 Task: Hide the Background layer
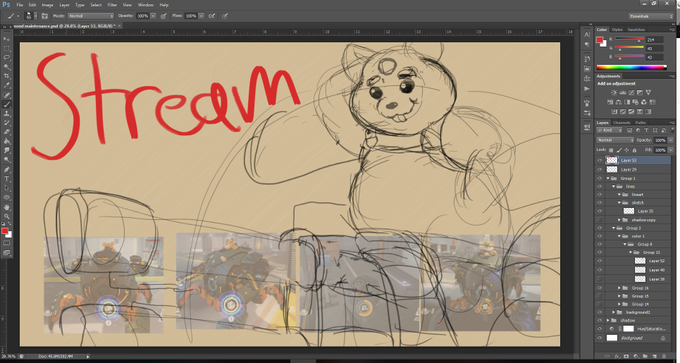pyautogui.click(x=600, y=338)
